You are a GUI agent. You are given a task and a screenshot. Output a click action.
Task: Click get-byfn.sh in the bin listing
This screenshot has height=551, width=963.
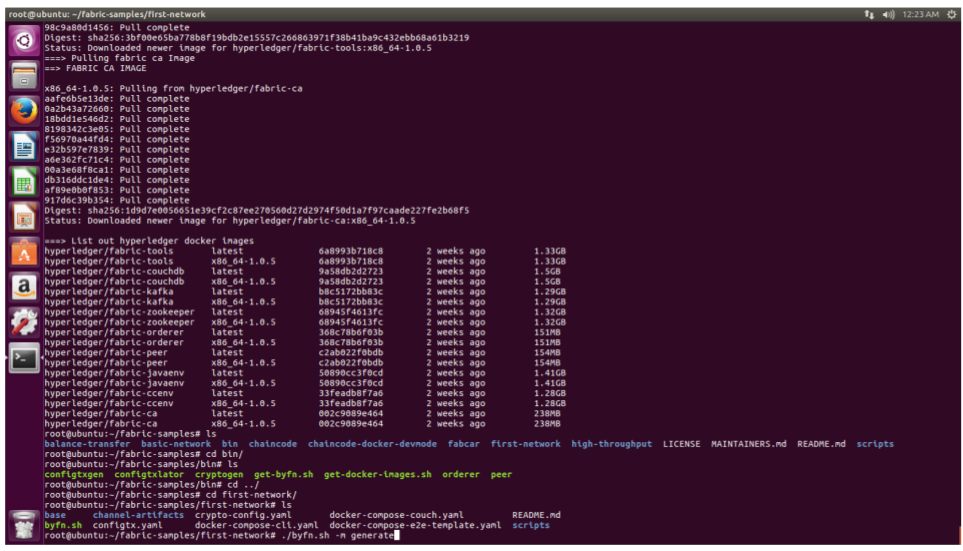283,474
